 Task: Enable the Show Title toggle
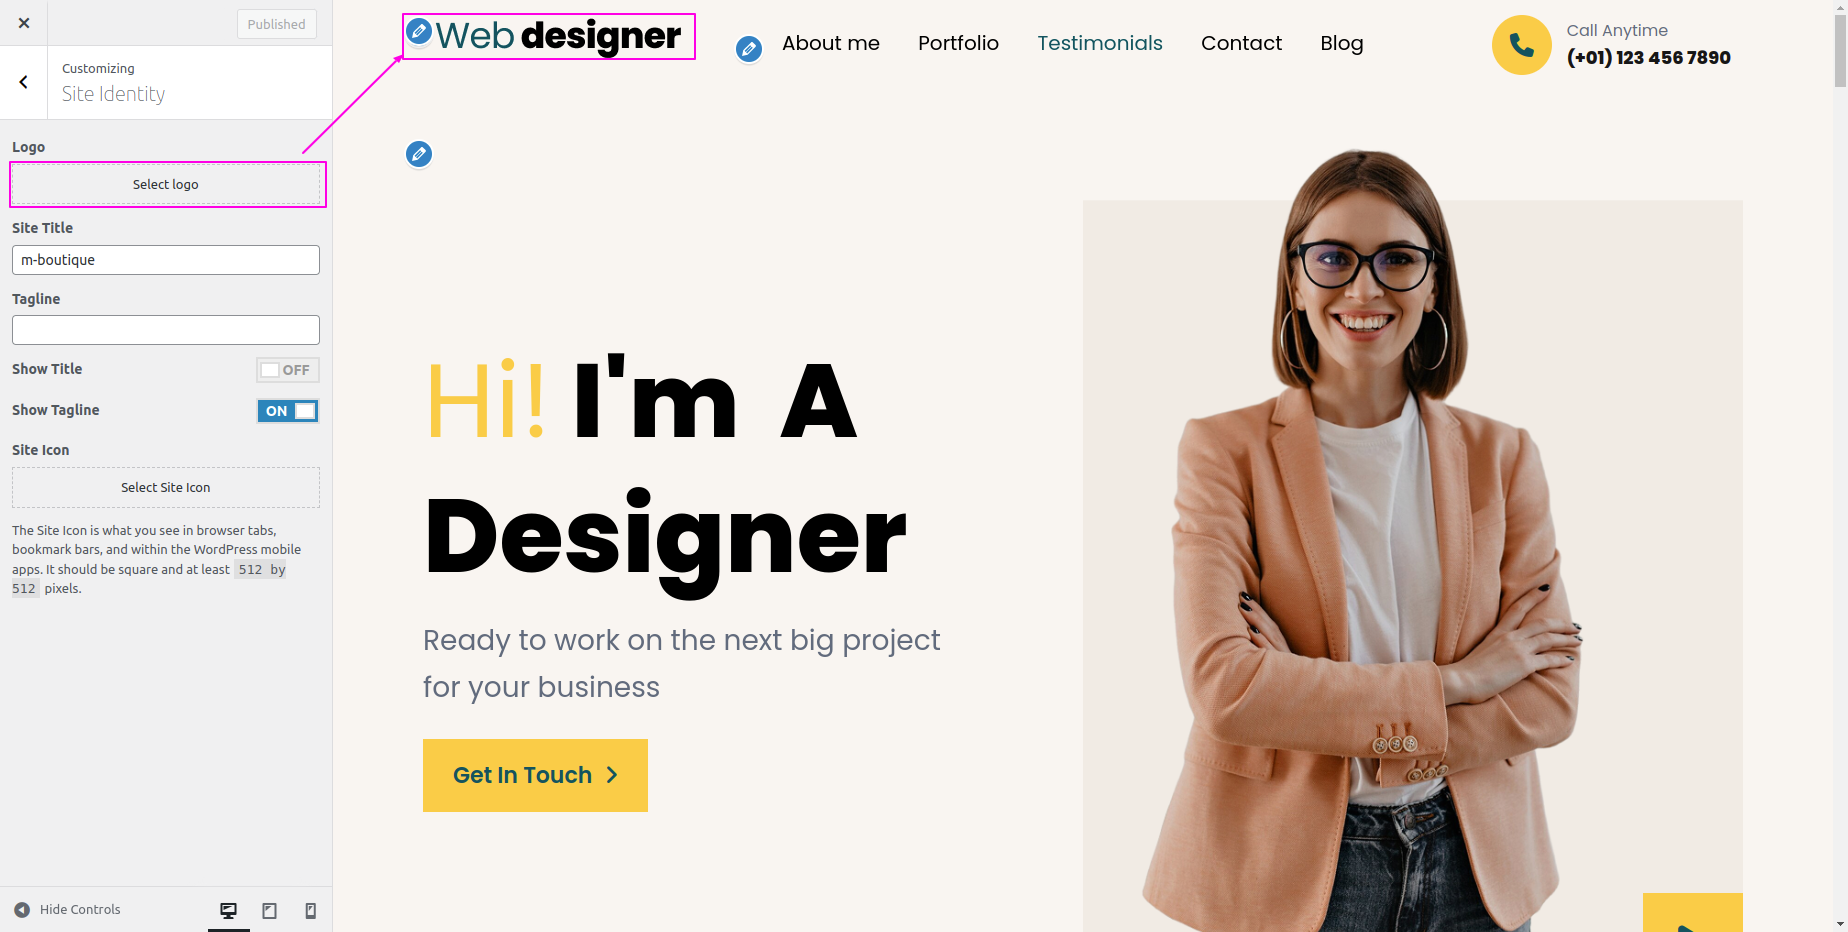[288, 370]
